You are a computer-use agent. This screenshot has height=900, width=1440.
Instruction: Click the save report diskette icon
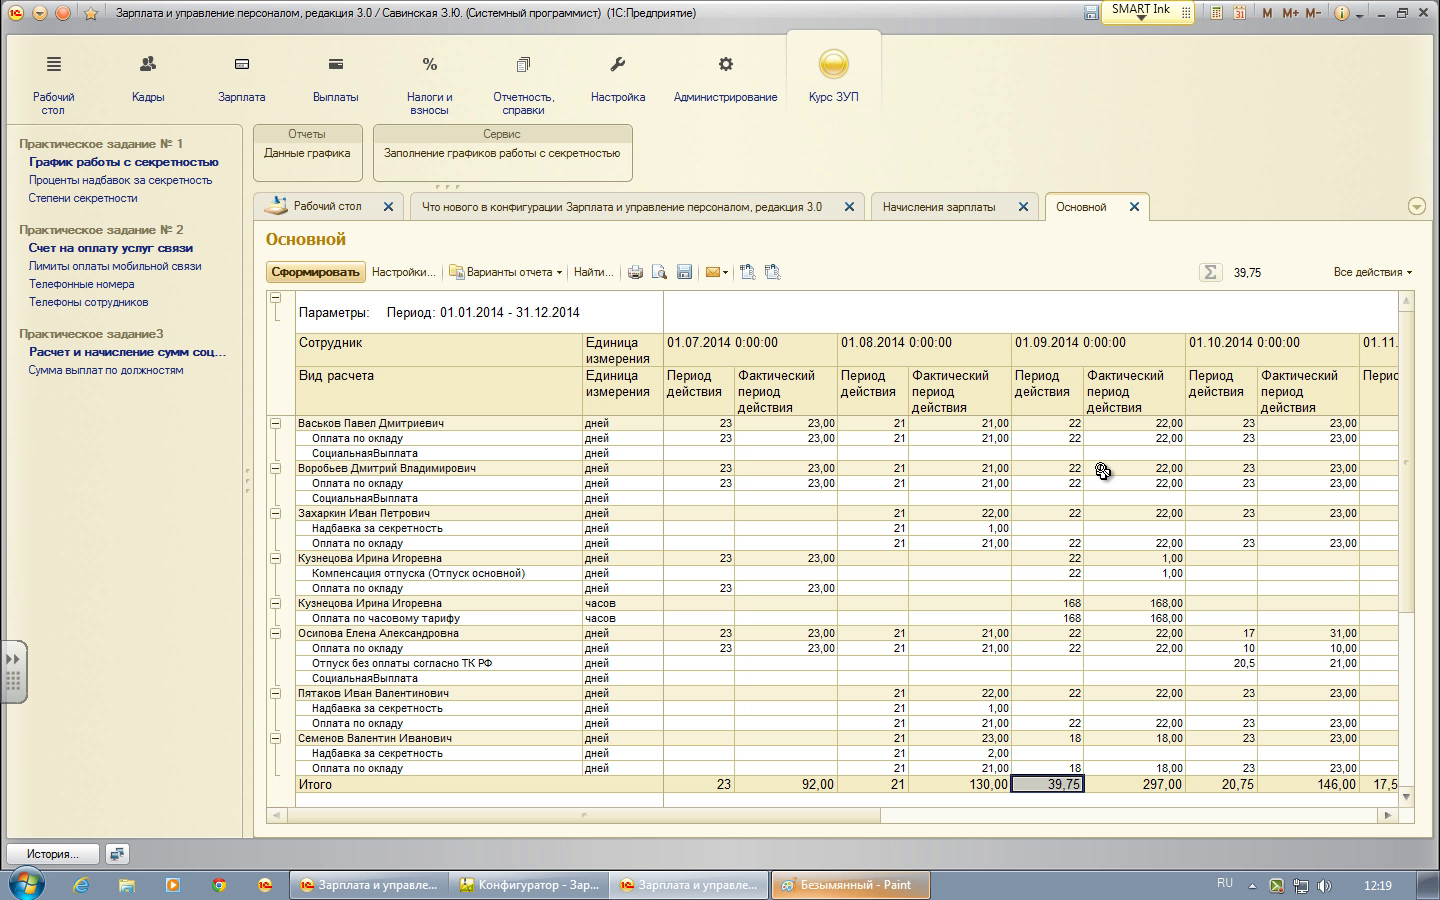click(684, 272)
